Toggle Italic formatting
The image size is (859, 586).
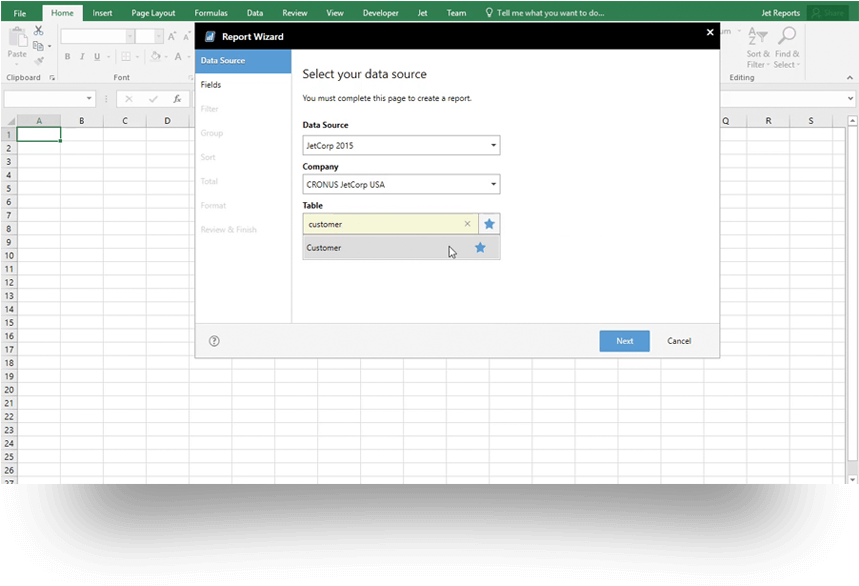click(82, 56)
